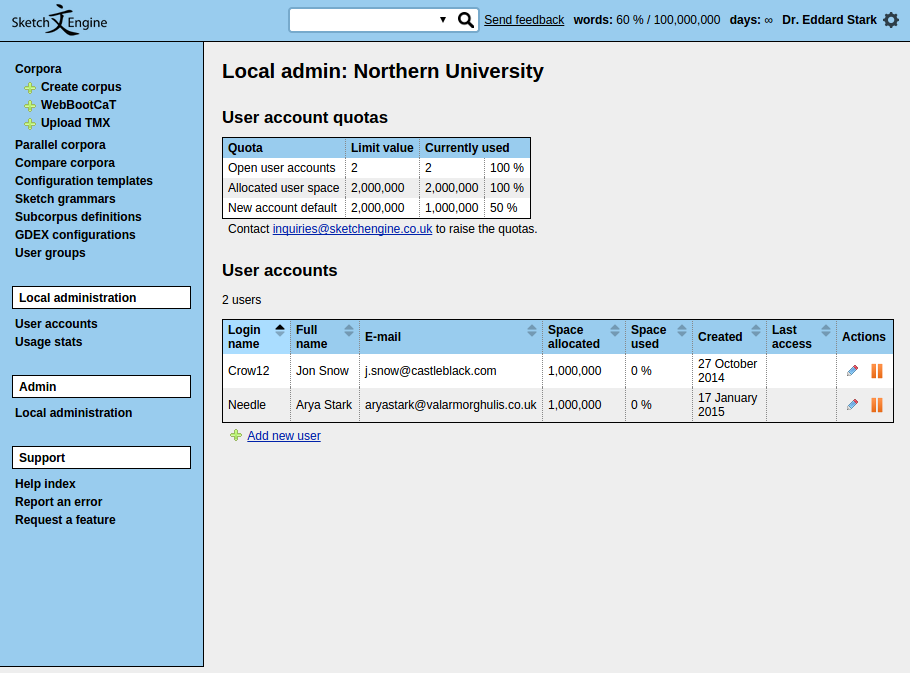Open the corpus search dropdown arrow
Image resolution: width=910 pixels, height=673 pixels.
pyautogui.click(x=443, y=20)
